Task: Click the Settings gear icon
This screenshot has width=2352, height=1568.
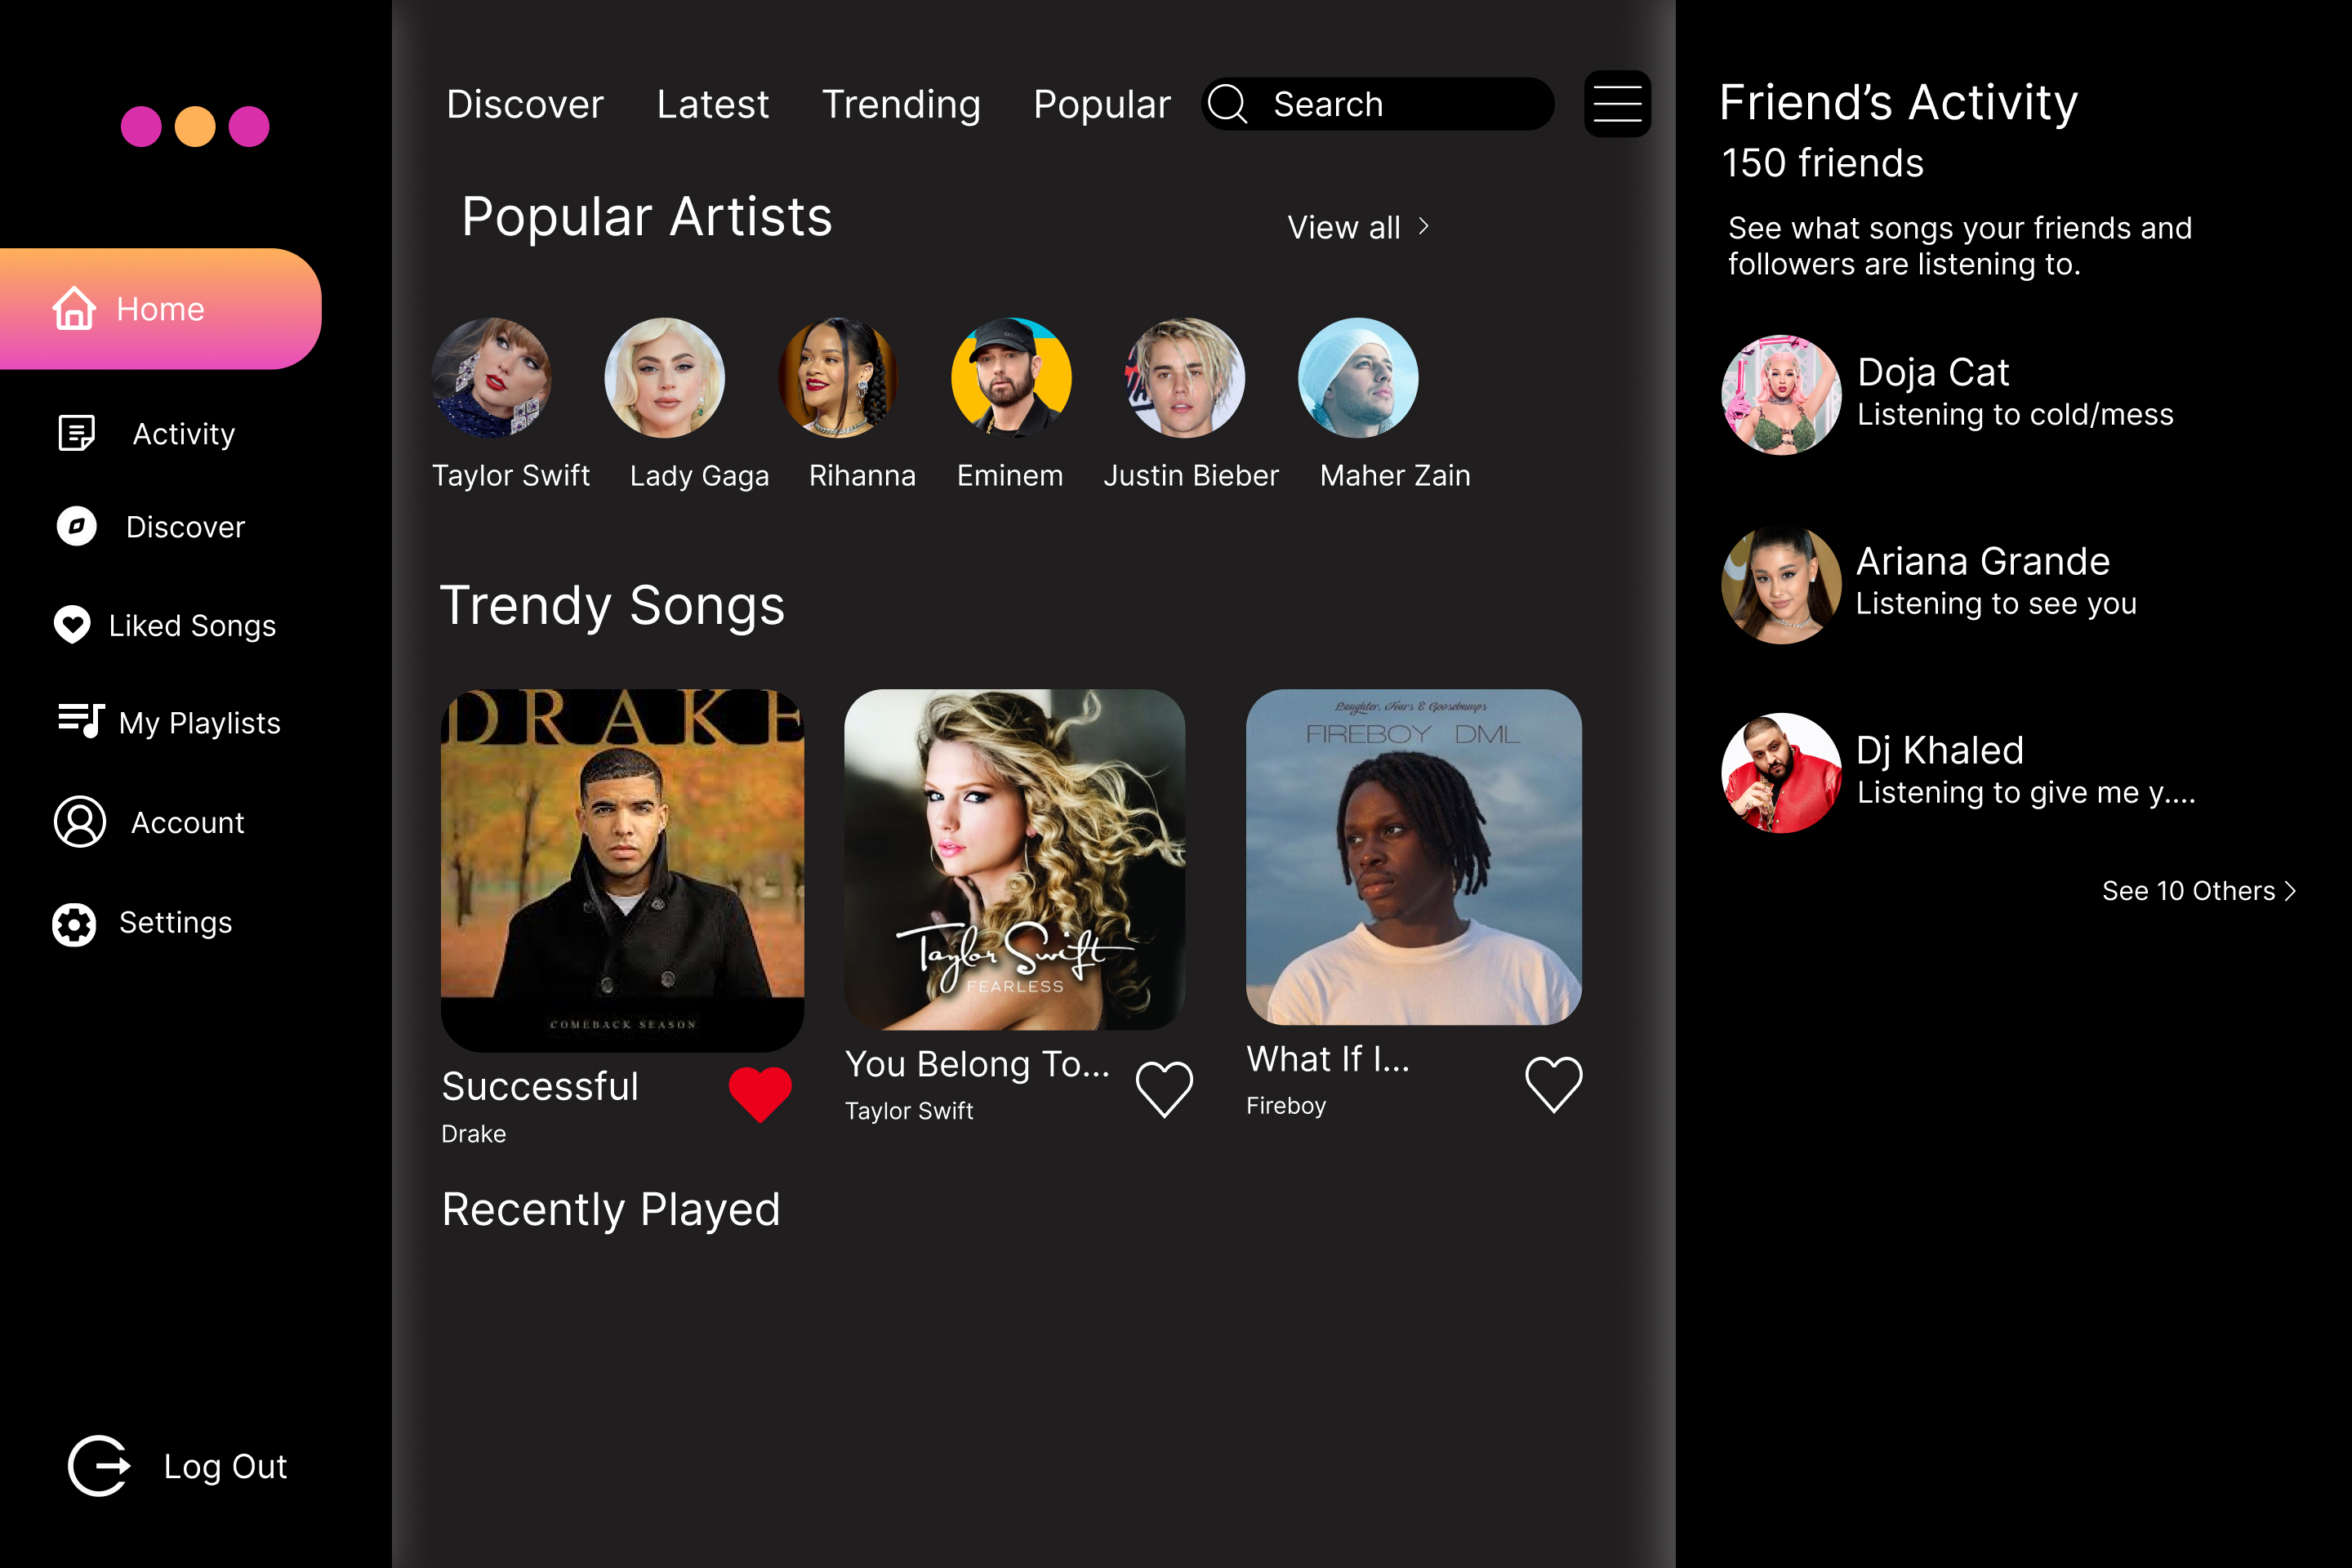Action: point(74,924)
